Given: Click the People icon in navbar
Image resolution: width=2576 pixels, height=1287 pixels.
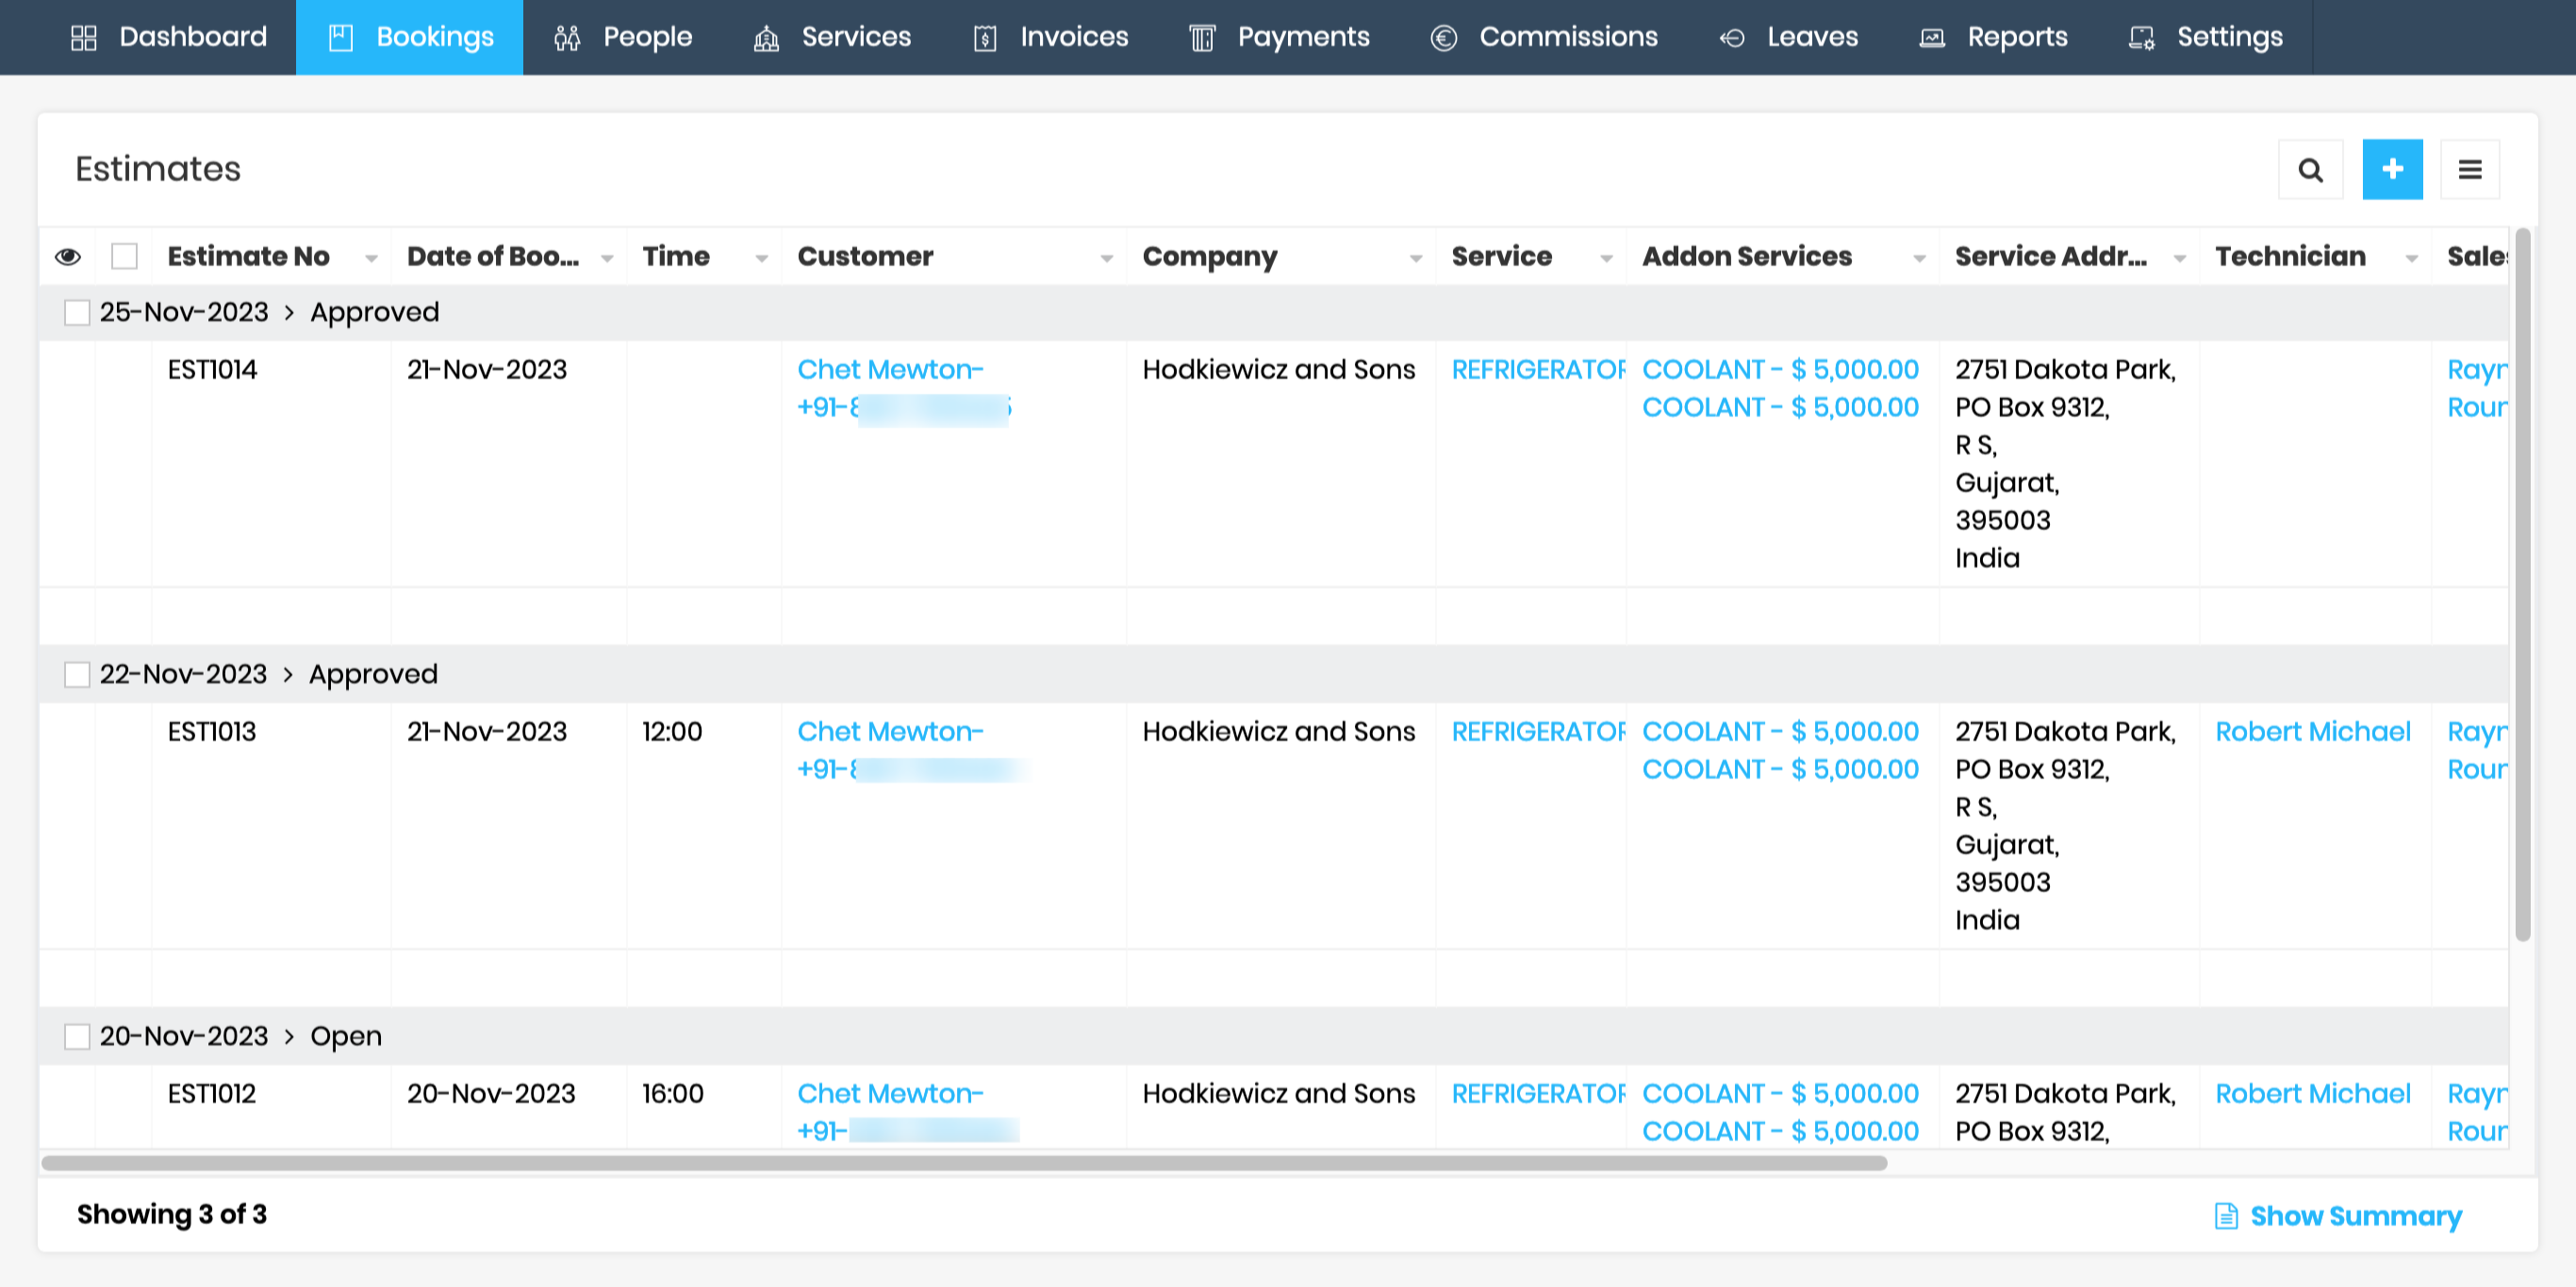Looking at the screenshot, I should pyautogui.click(x=567, y=38).
